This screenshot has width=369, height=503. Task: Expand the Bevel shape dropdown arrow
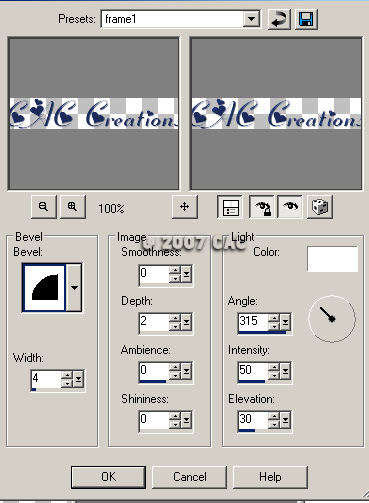[x=74, y=287]
